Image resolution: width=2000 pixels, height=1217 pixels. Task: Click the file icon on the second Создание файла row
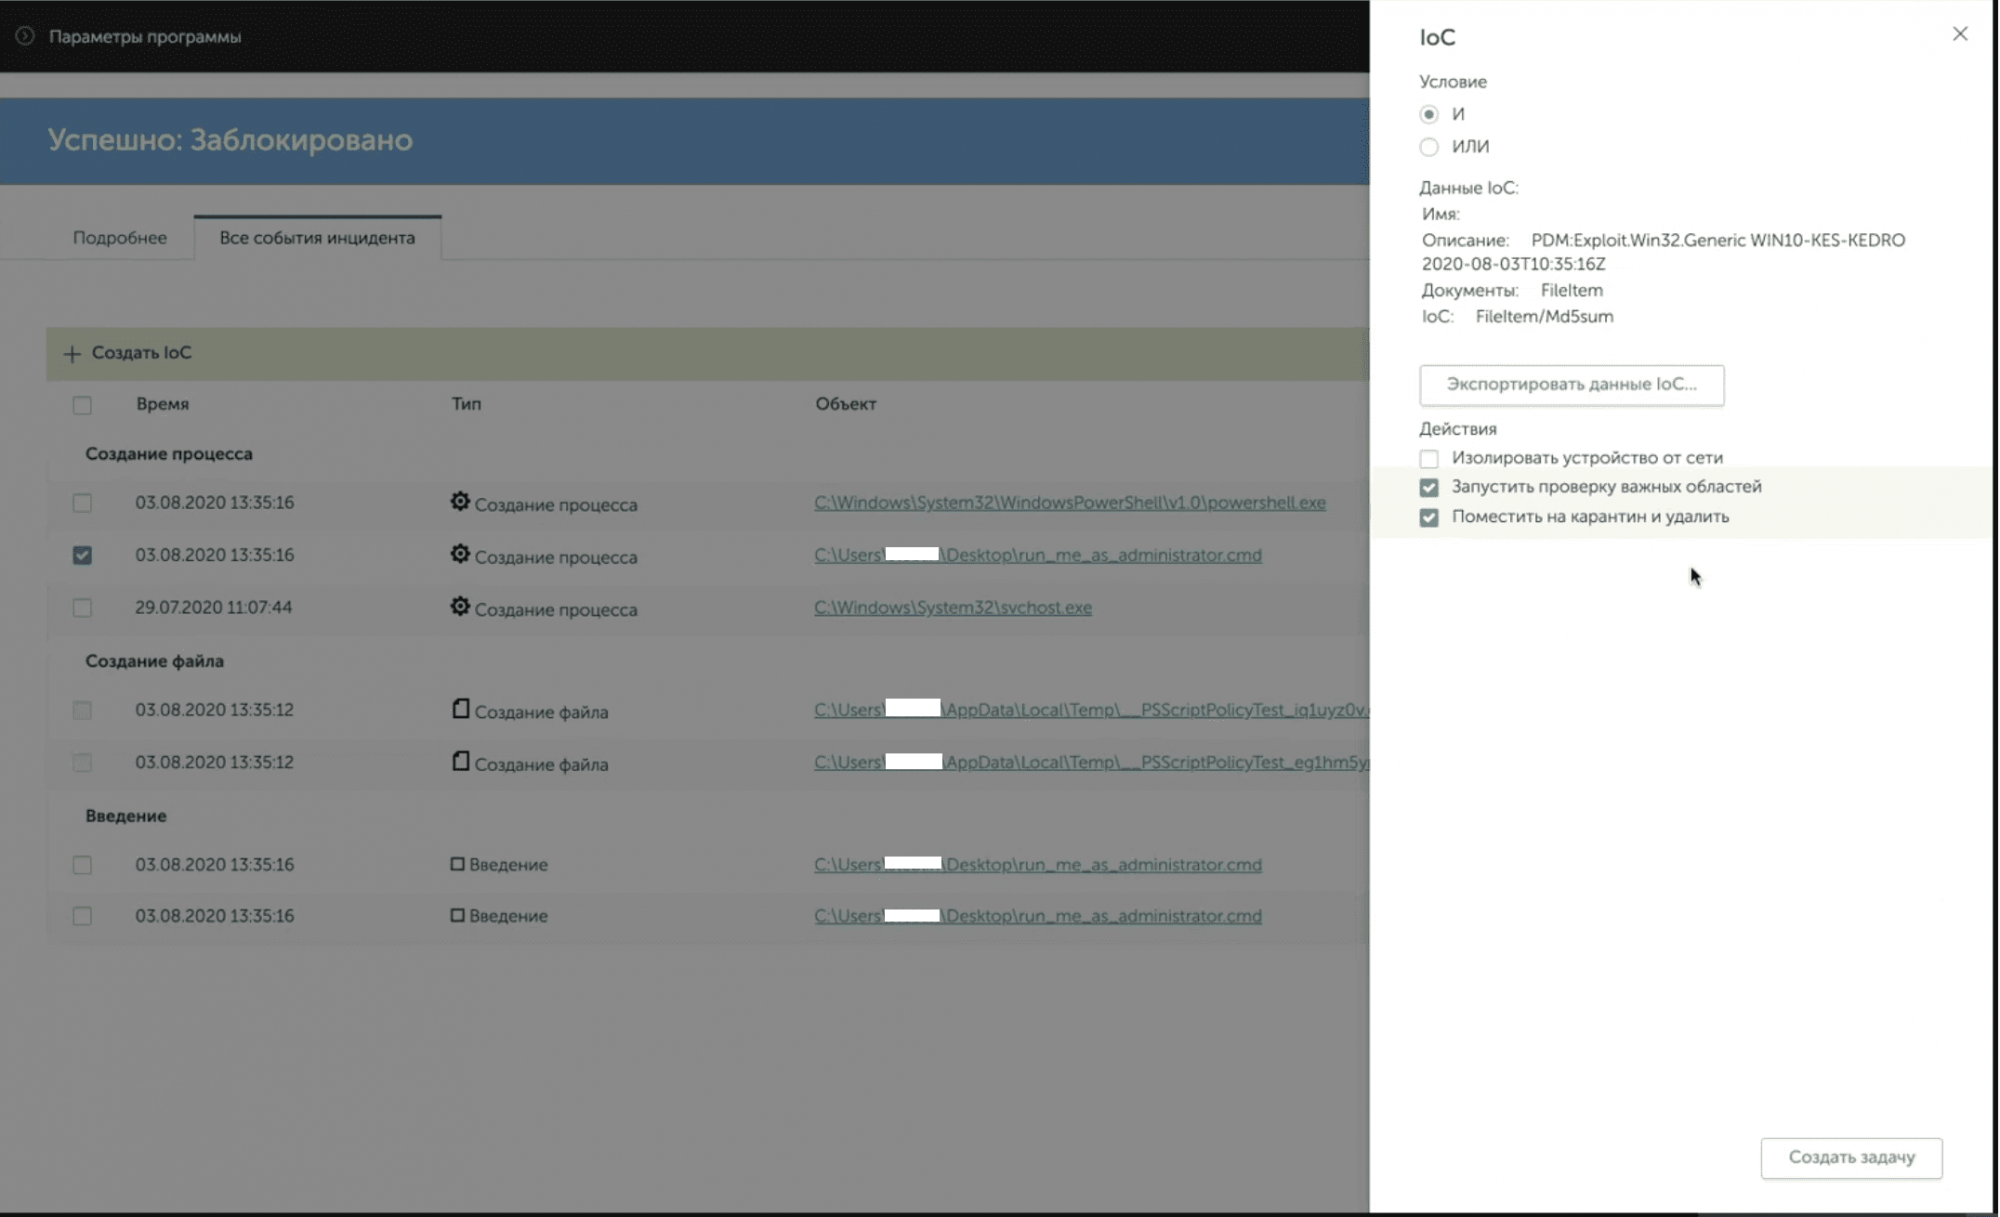pos(460,762)
